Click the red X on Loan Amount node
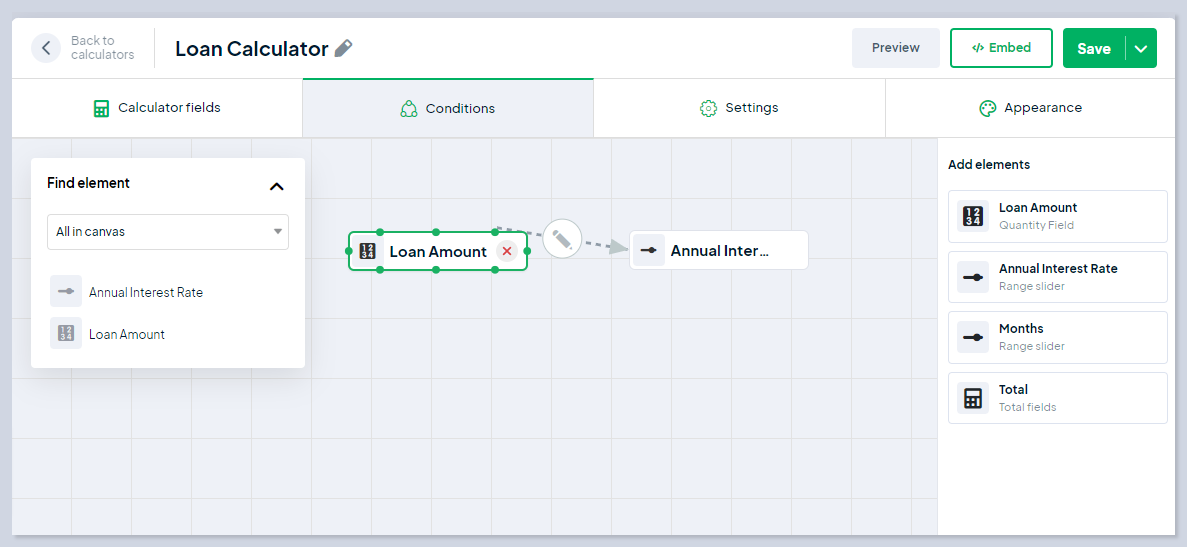The height and width of the screenshot is (547, 1187). coord(507,251)
